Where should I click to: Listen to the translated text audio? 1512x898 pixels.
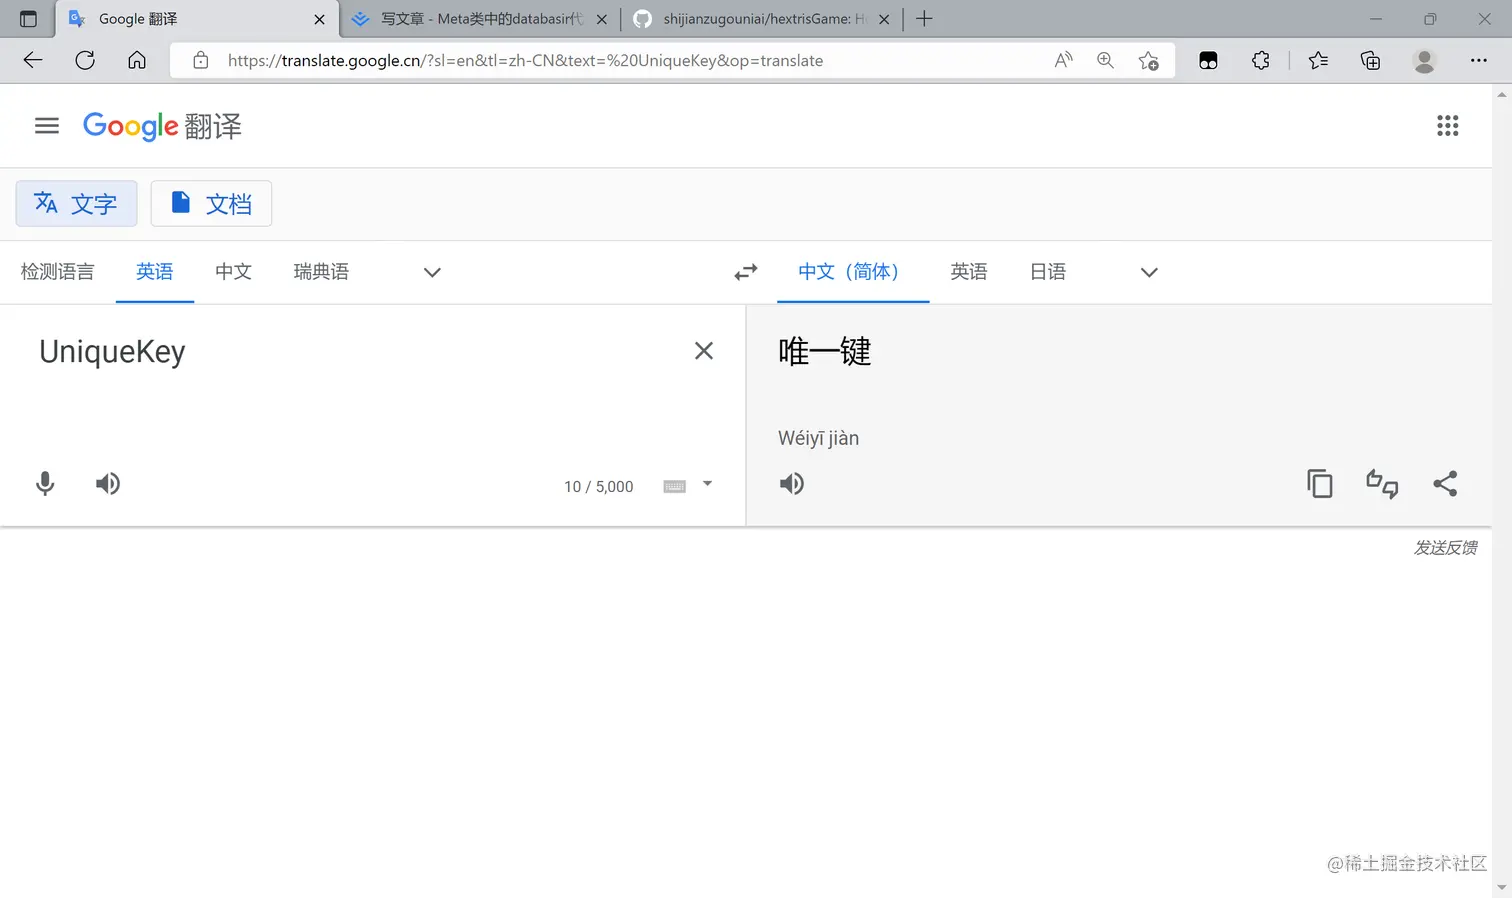coord(792,484)
